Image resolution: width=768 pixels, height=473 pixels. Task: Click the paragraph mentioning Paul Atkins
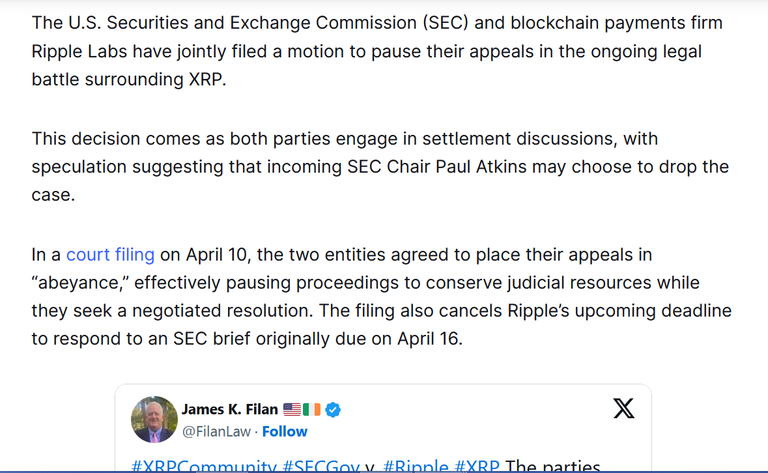point(380,166)
